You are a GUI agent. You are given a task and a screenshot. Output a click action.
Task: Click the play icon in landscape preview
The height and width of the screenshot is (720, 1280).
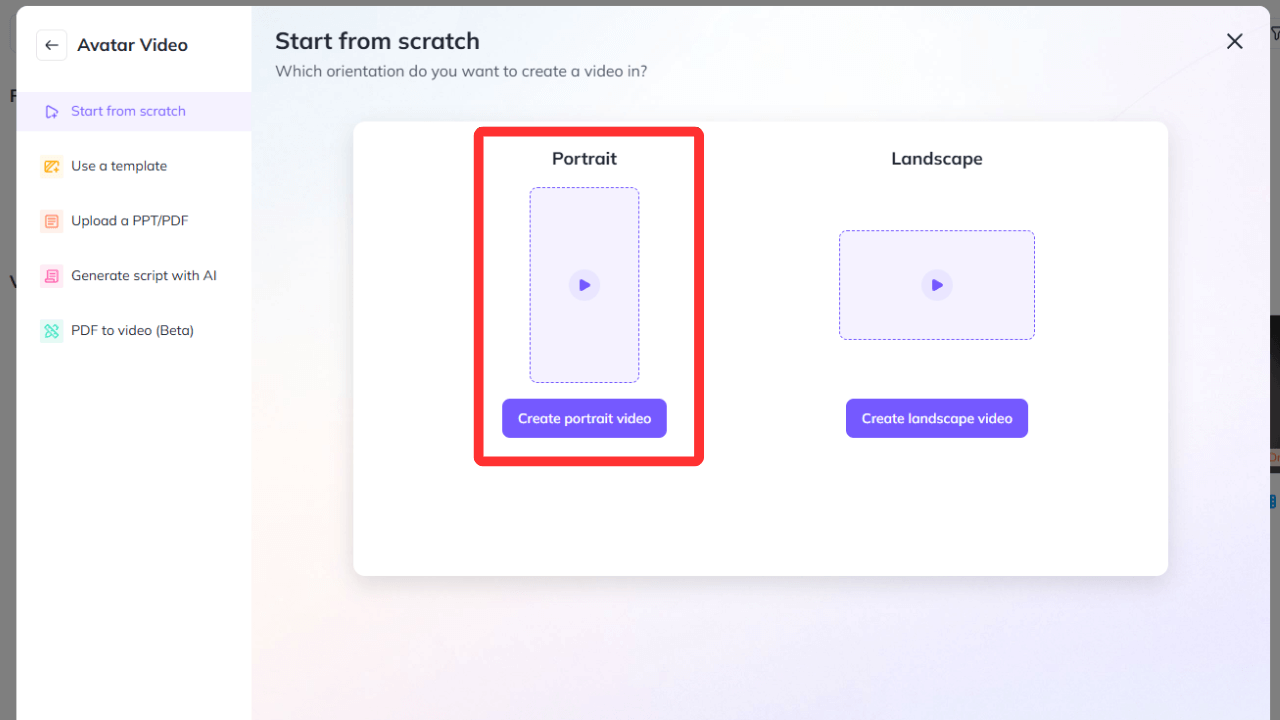click(x=937, y=285)
